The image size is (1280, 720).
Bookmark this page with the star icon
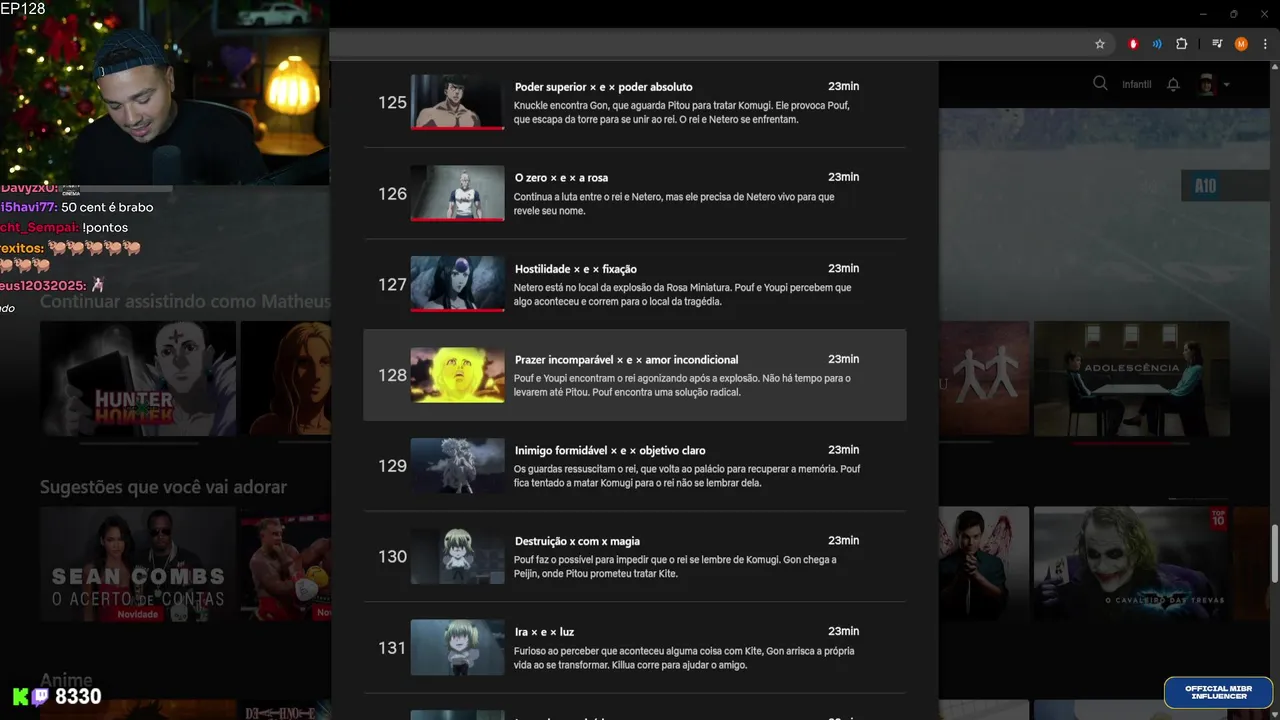pyautogui.click(x=1100, y=44)
